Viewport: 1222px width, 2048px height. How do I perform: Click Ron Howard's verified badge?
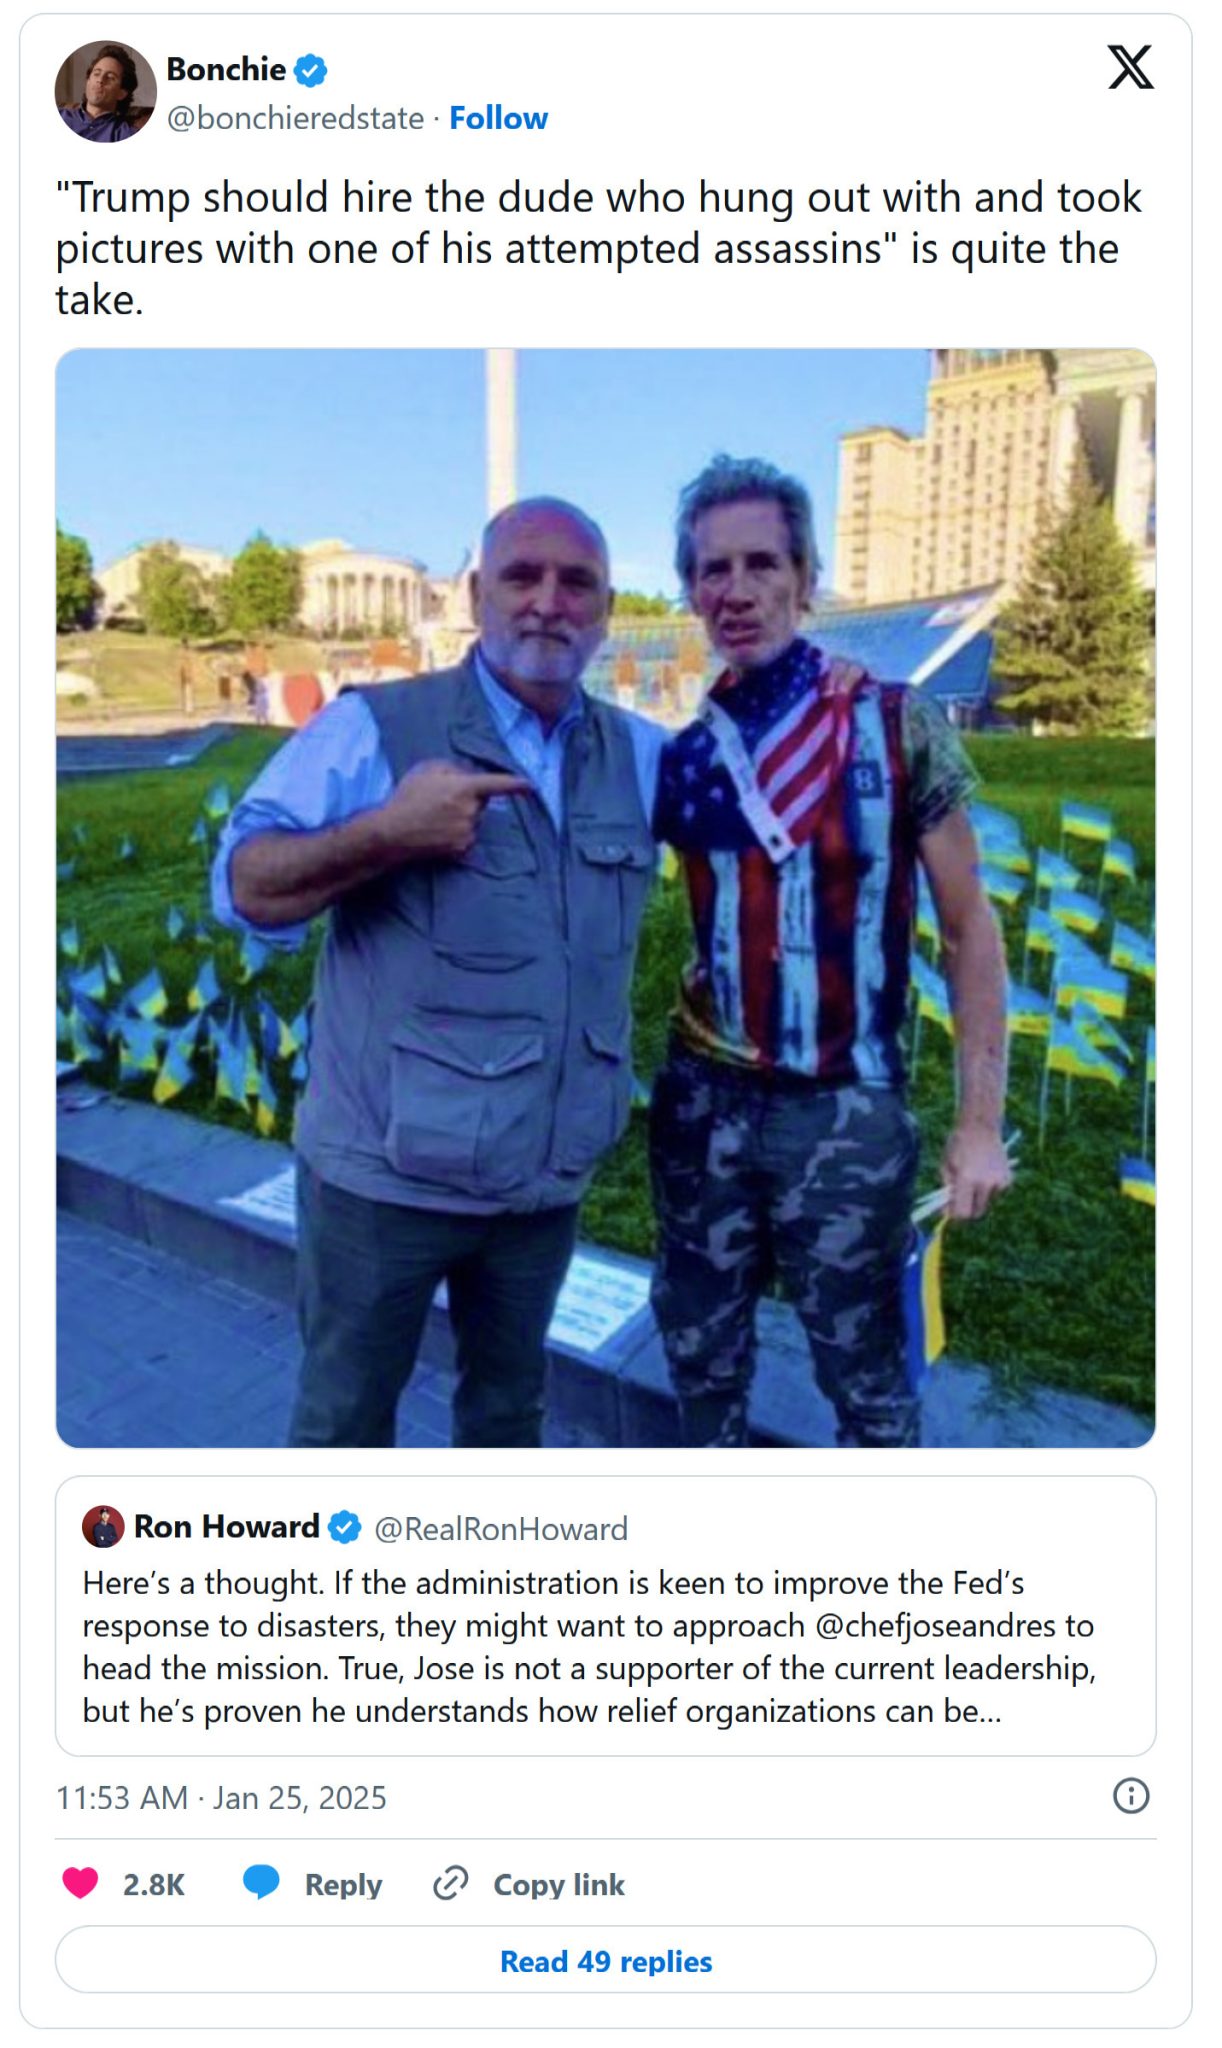(x=343, y=1525)
